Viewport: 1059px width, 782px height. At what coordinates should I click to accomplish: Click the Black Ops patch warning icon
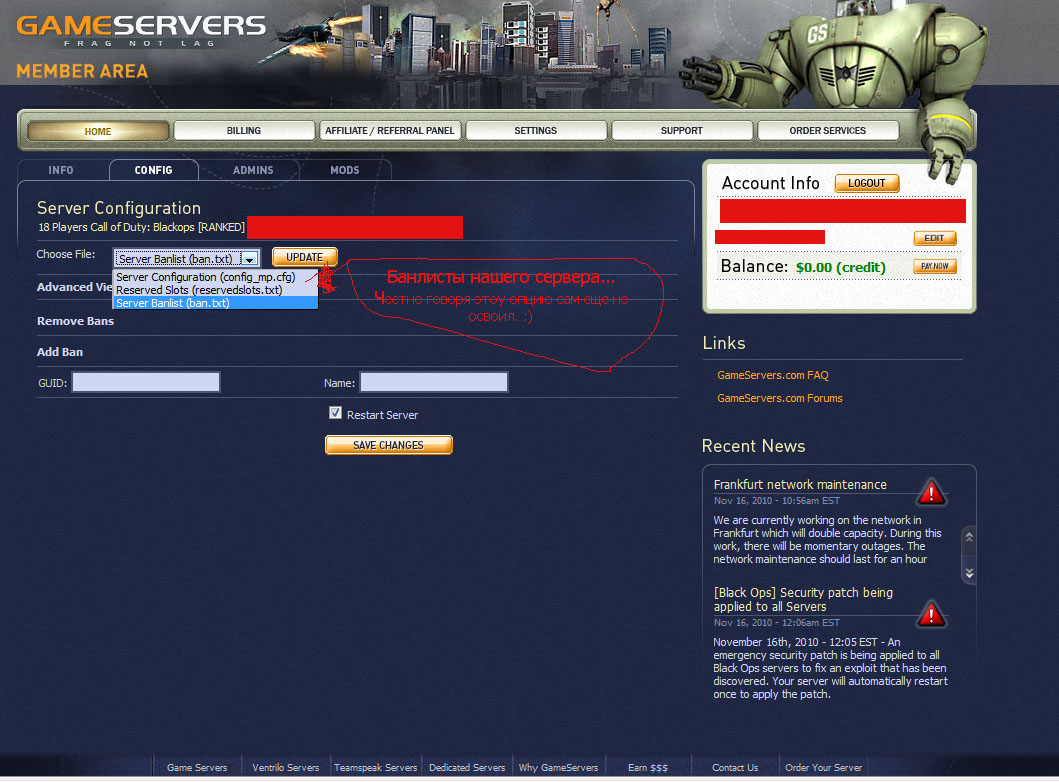coord(931,614)
